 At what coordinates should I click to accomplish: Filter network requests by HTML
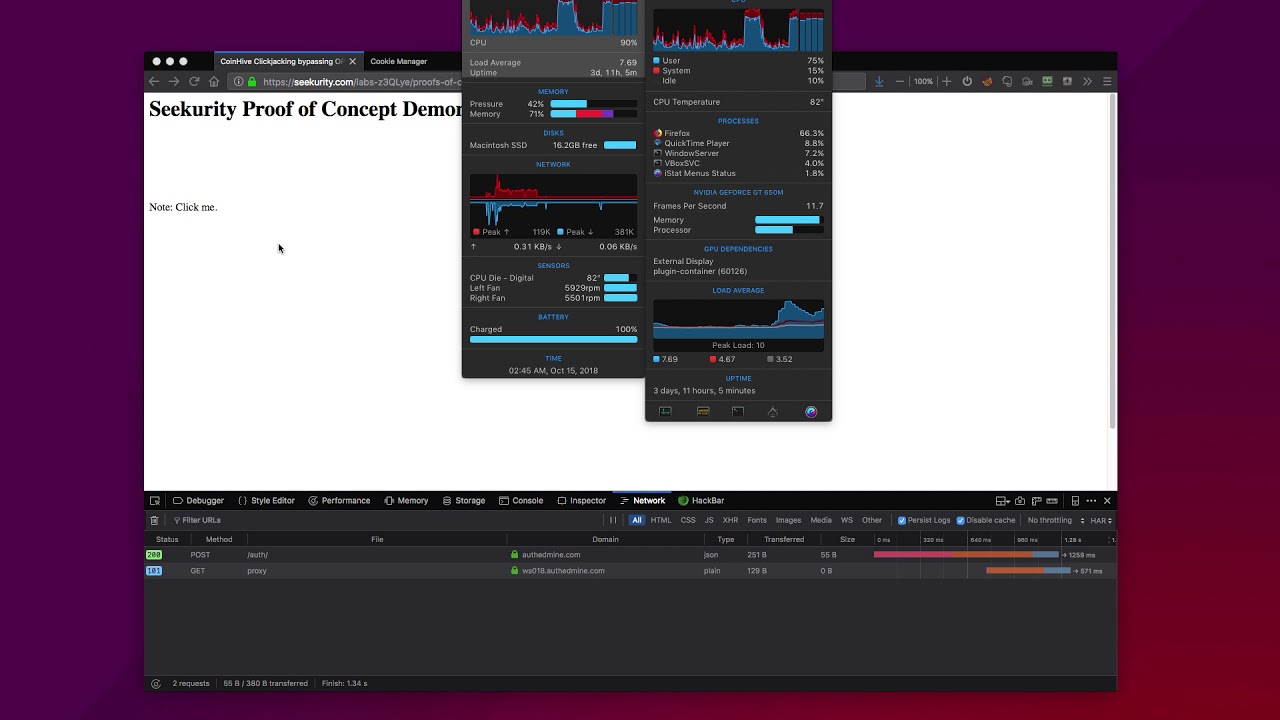[x=661, y=520]
